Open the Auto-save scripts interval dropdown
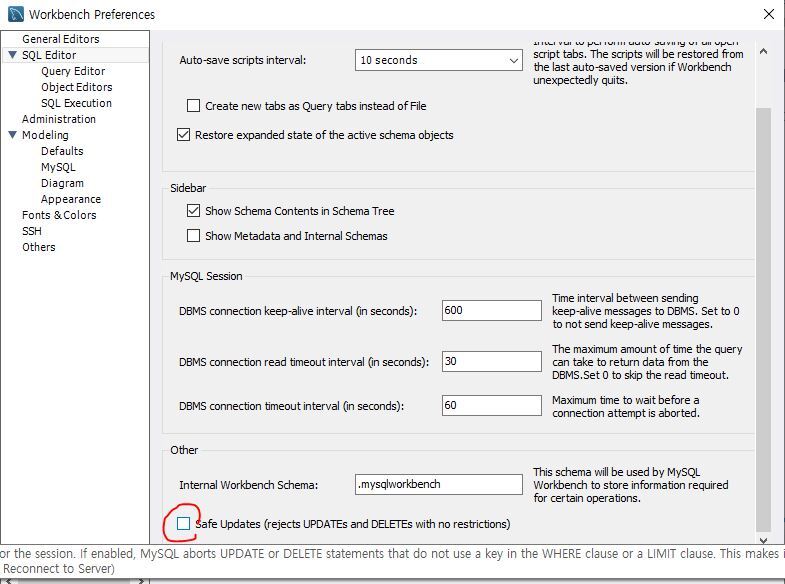Screen dimensions: 785x584 (x=439, y=60)
